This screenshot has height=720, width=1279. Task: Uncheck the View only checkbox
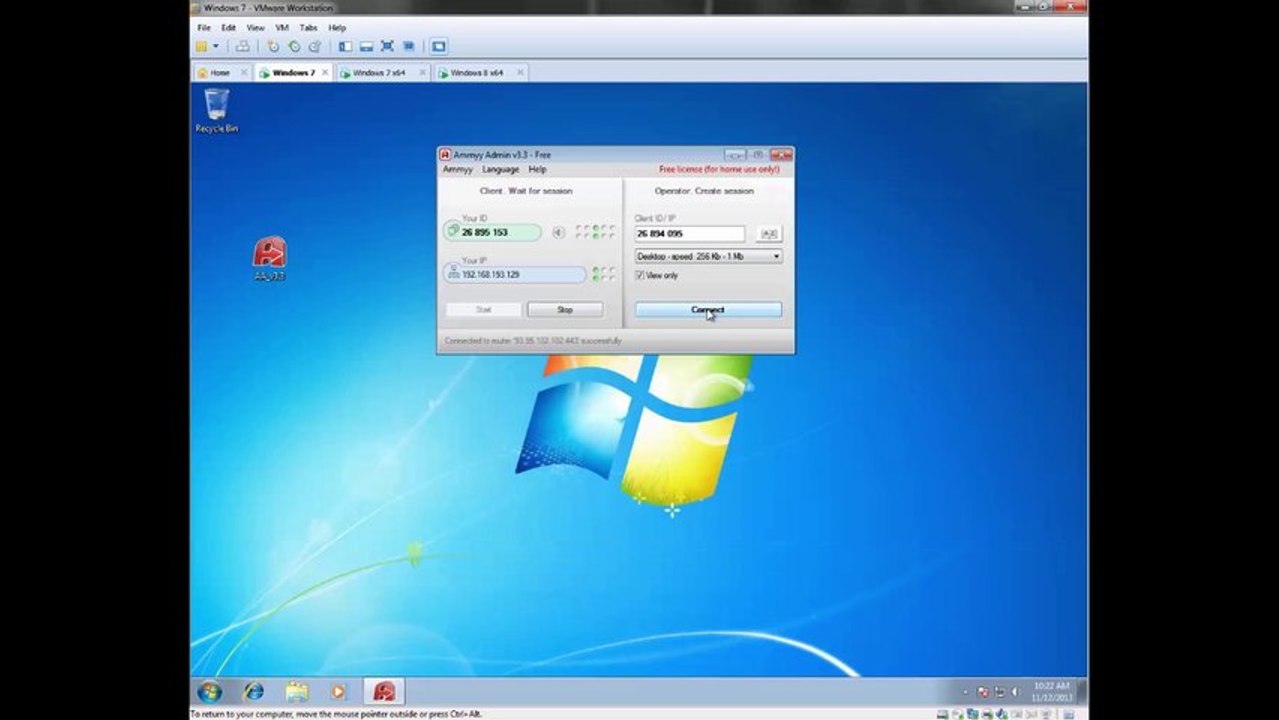(x=640, y=275)
